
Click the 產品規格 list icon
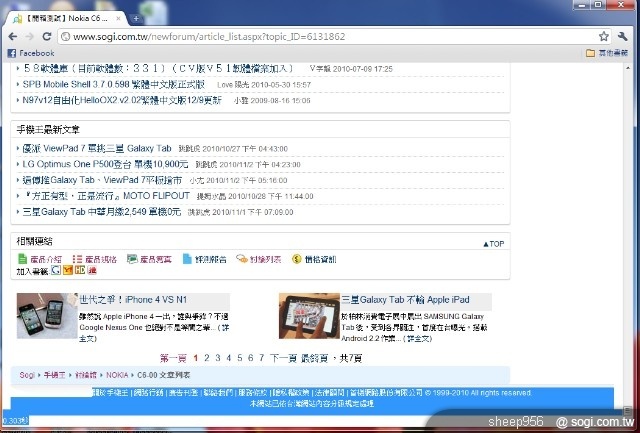tap(78, 259)
